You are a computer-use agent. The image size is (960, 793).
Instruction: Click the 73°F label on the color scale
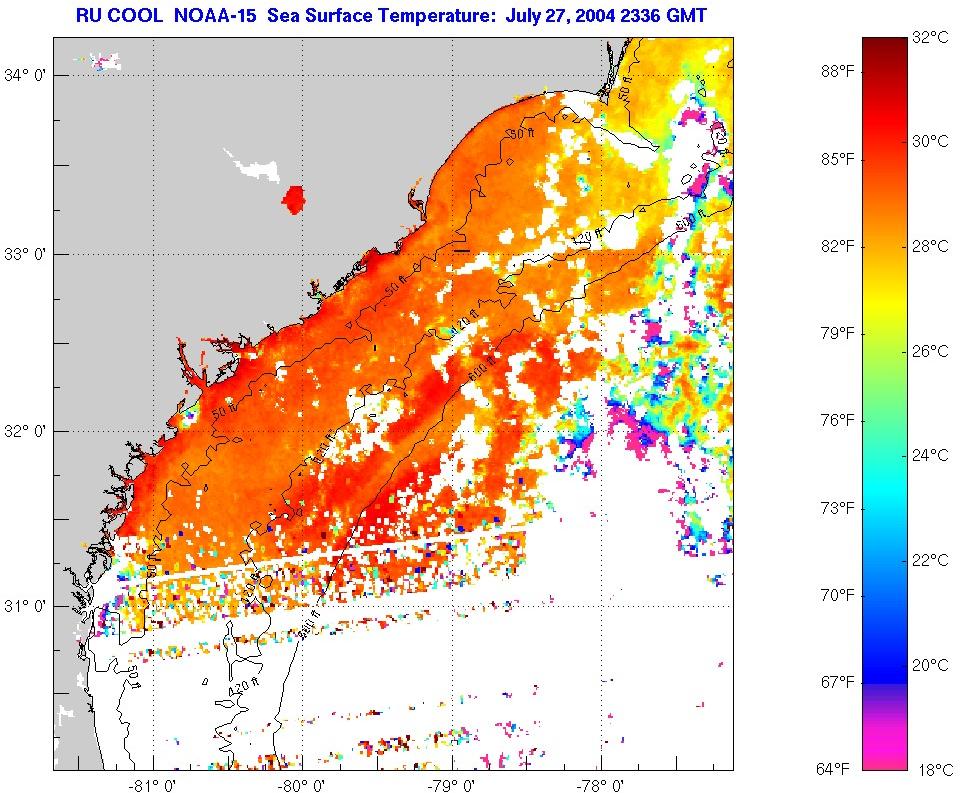point(837,508)
